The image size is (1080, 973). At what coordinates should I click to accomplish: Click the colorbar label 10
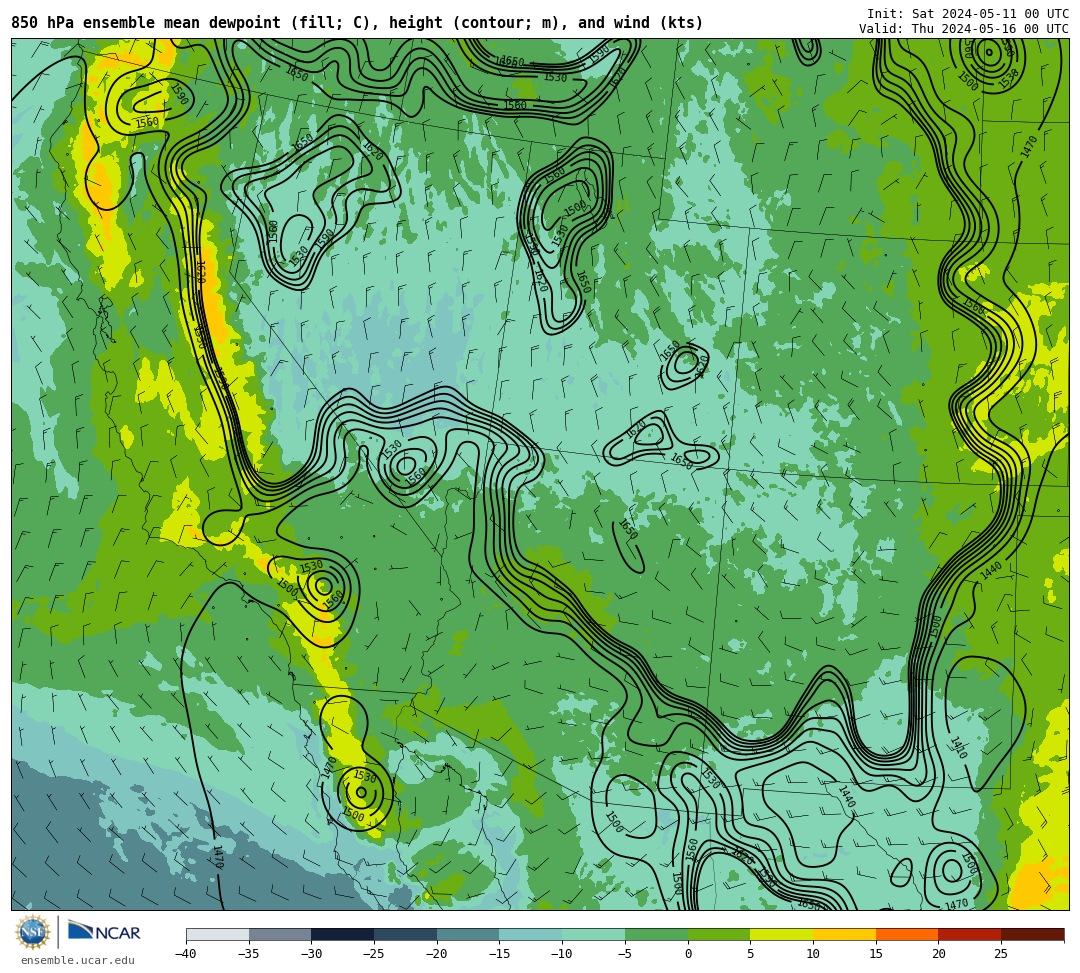tap(813, 954)
